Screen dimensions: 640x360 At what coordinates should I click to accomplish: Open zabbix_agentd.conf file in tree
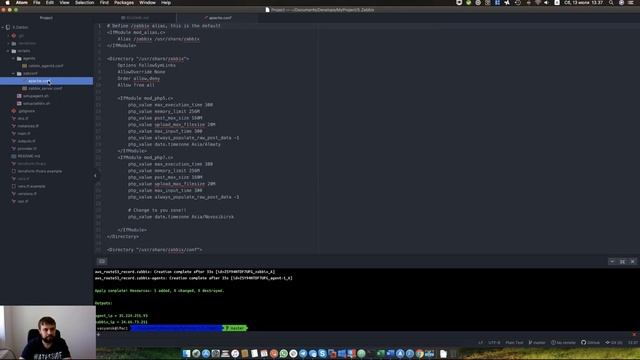45,66
